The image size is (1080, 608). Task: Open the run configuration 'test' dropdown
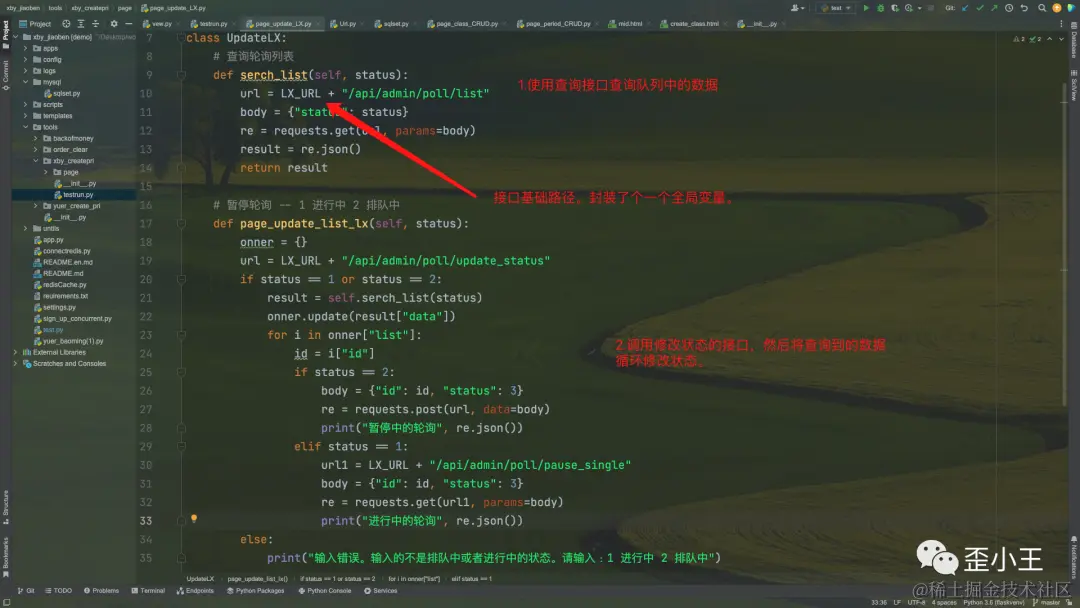click(835, 8)
